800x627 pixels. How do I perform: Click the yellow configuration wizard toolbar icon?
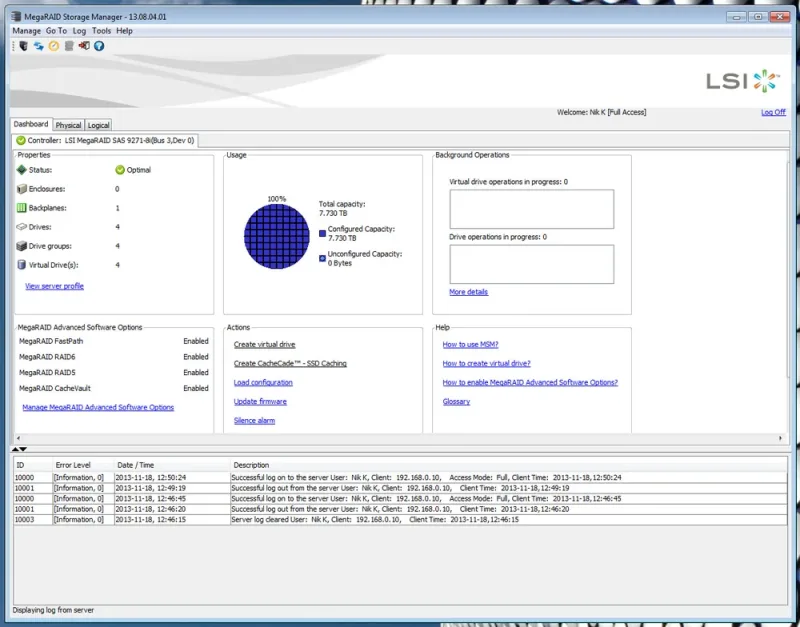[x=54, y=46]
